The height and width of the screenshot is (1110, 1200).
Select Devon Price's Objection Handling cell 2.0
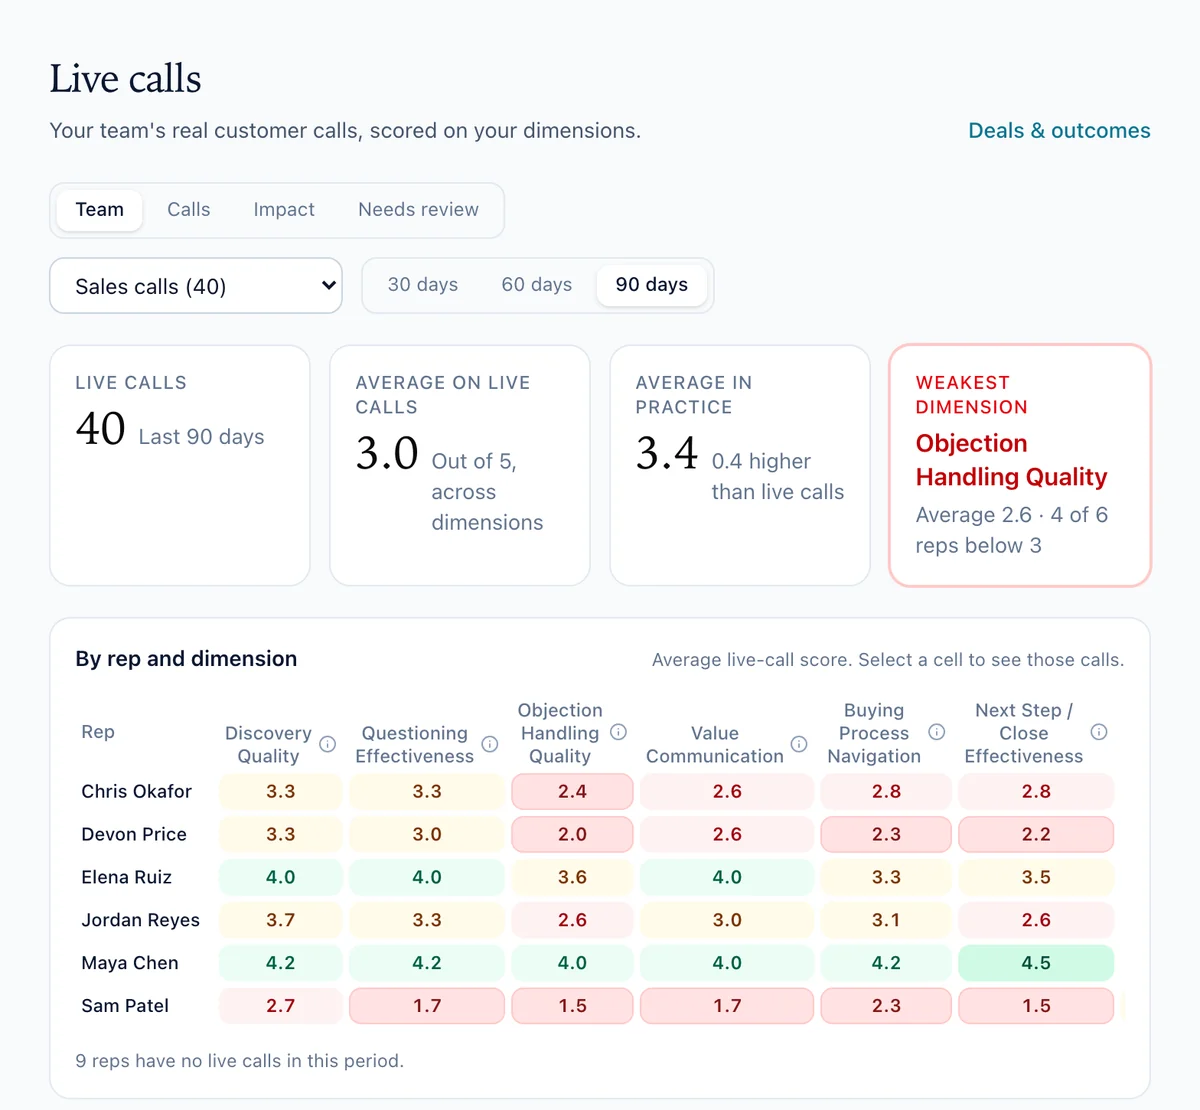click(572, 834)
